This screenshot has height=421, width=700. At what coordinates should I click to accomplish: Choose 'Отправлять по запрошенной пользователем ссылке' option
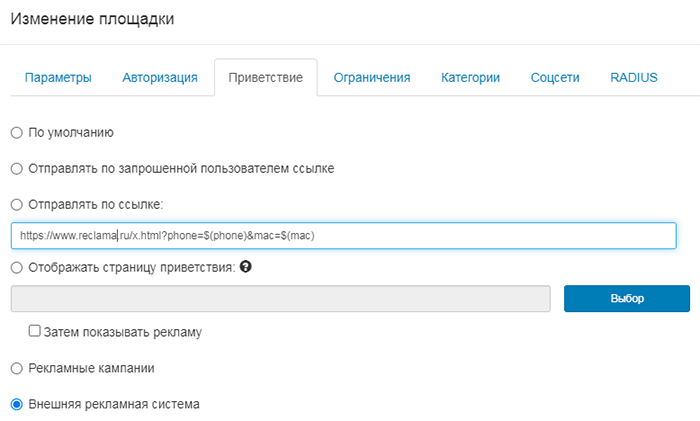pos(15,168)
